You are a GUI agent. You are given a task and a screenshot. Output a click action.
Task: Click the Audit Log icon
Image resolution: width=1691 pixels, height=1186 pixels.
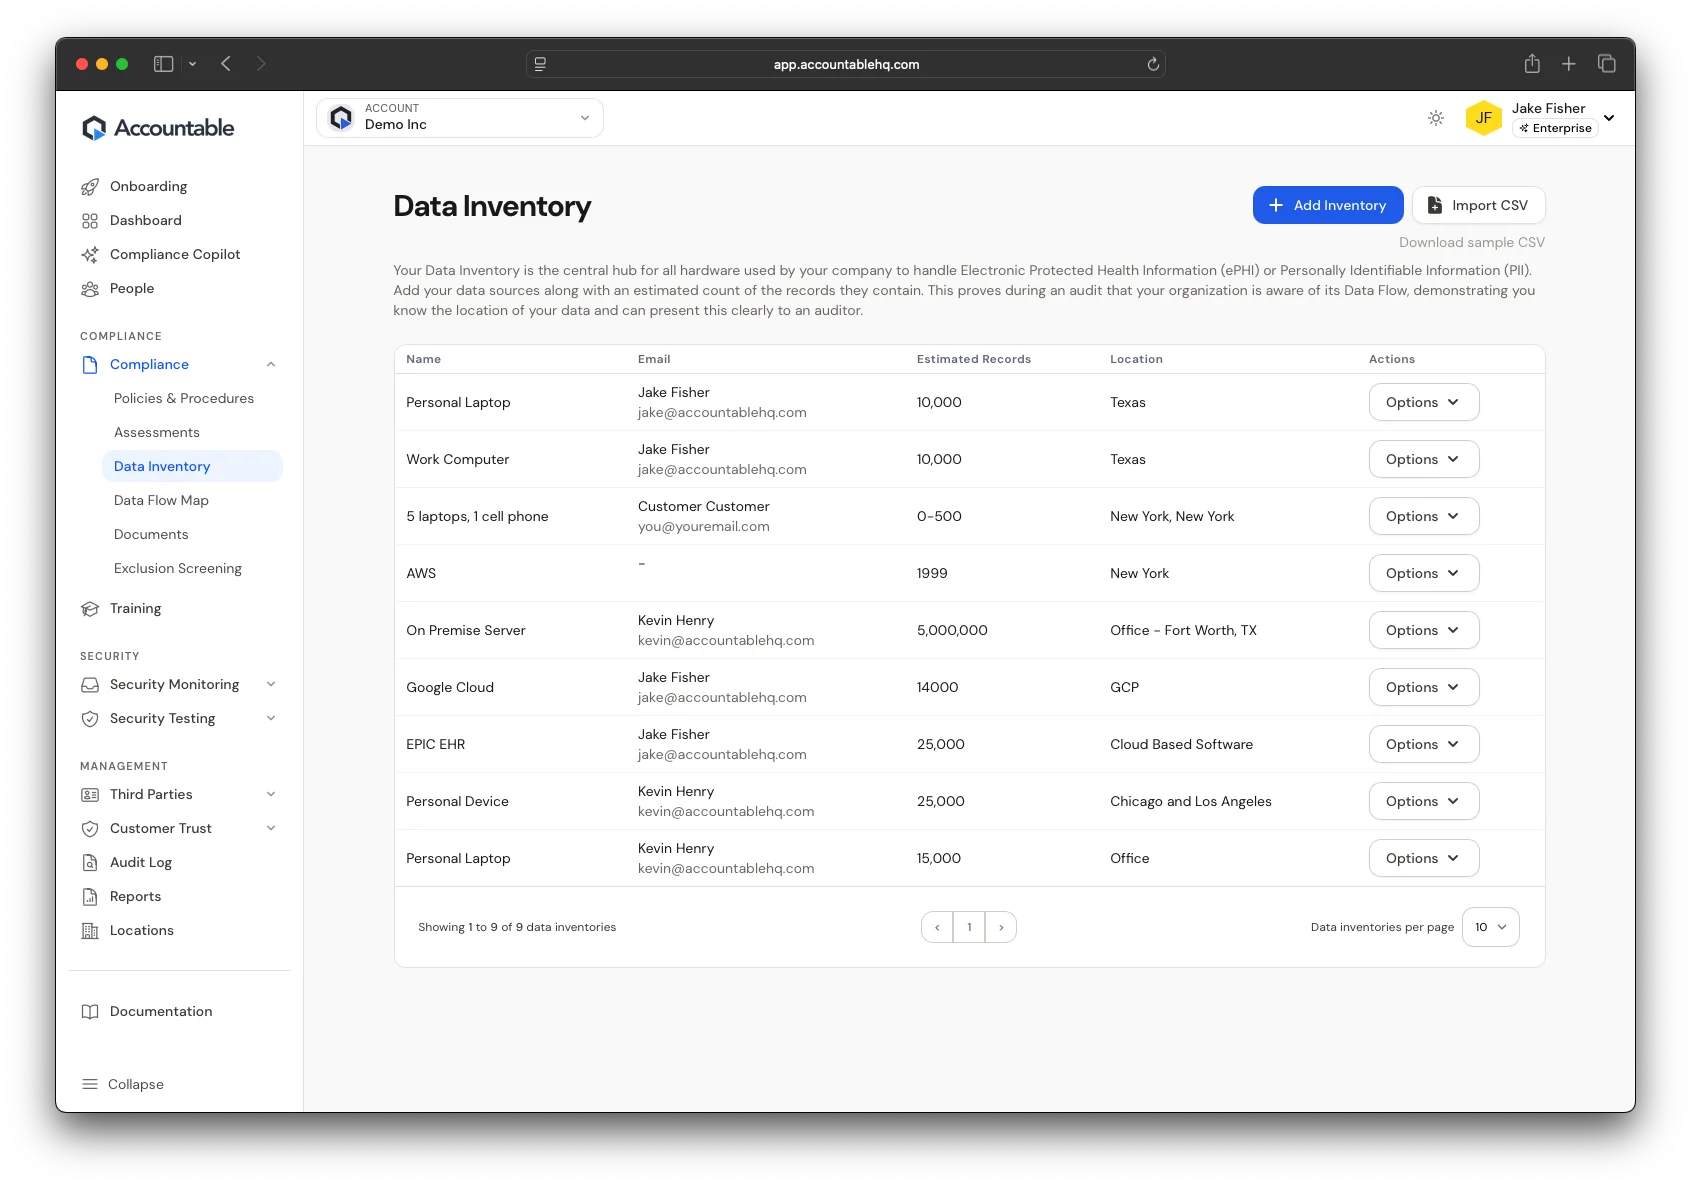coord(90,862)
